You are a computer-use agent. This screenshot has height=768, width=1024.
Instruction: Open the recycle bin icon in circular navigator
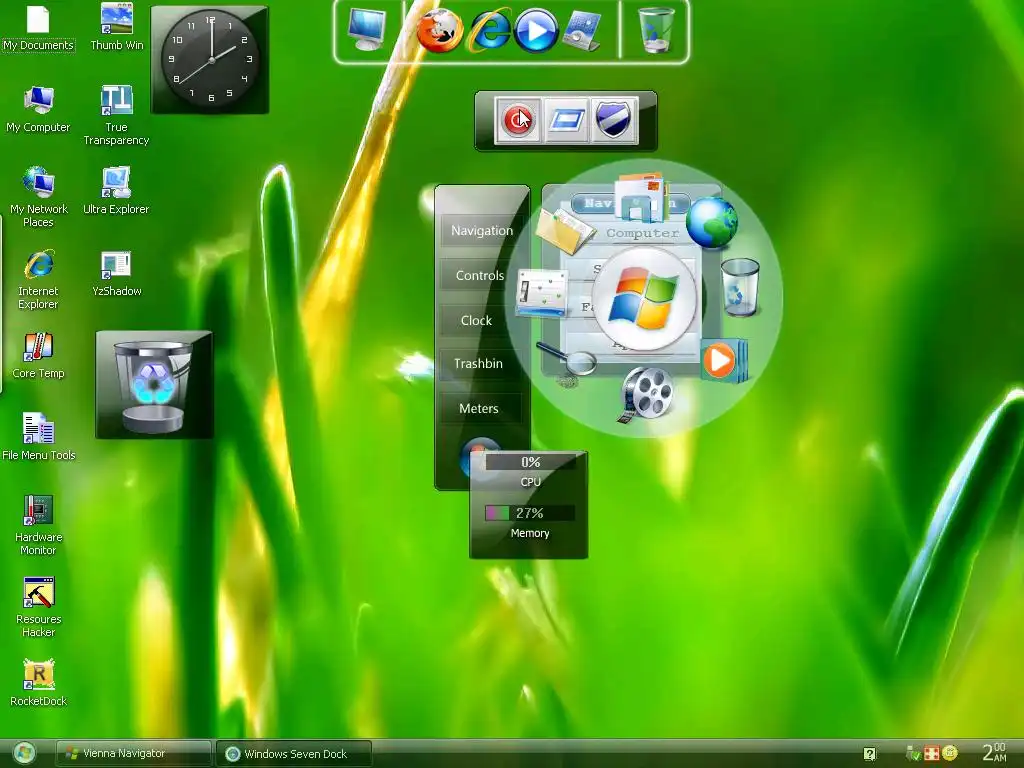[740, 287]
